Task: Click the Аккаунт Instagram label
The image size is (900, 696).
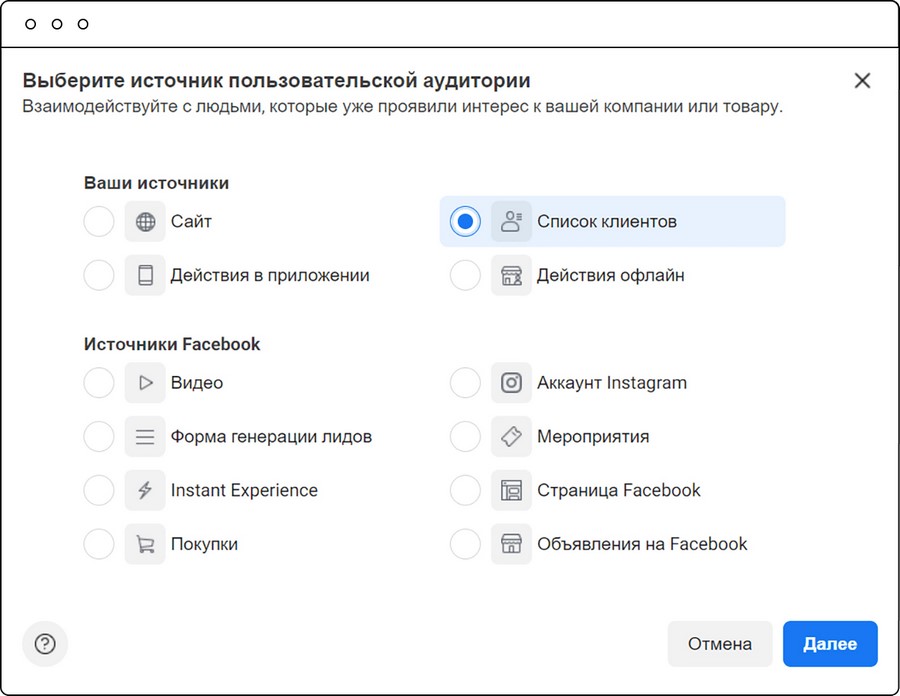Action: (612, 383)
